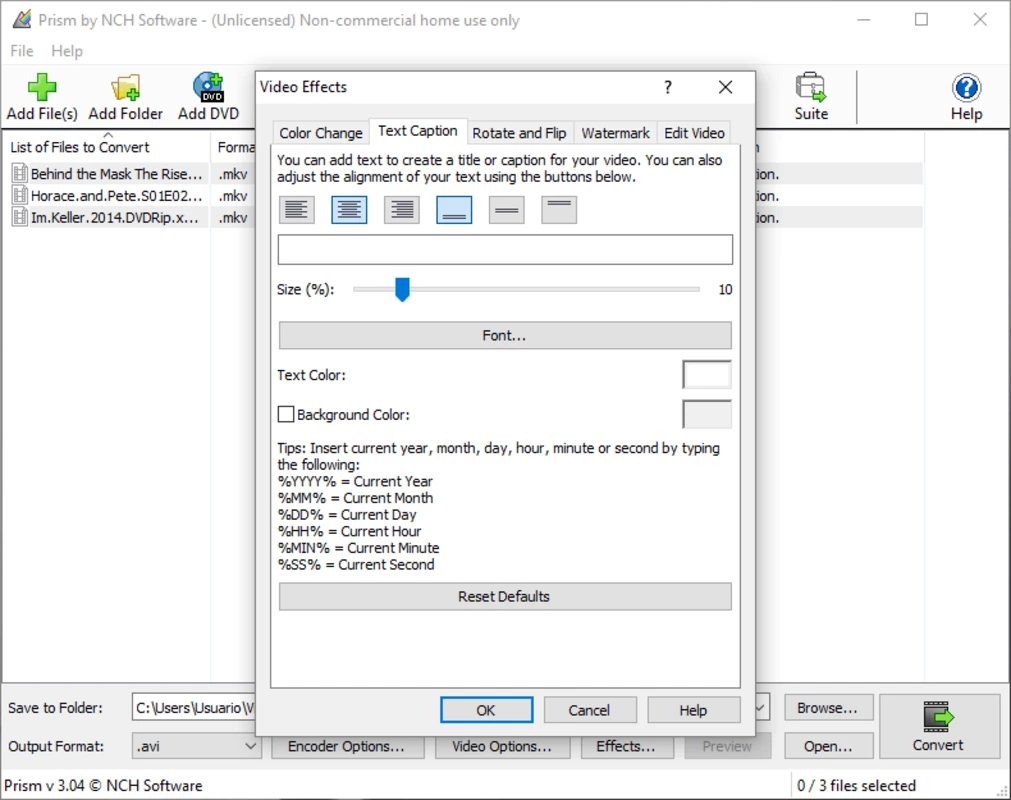Image resolution: width=1011 pixels, height=800 pixels.
Task: Select center text alignment button
Action: [x=349, y=210]
